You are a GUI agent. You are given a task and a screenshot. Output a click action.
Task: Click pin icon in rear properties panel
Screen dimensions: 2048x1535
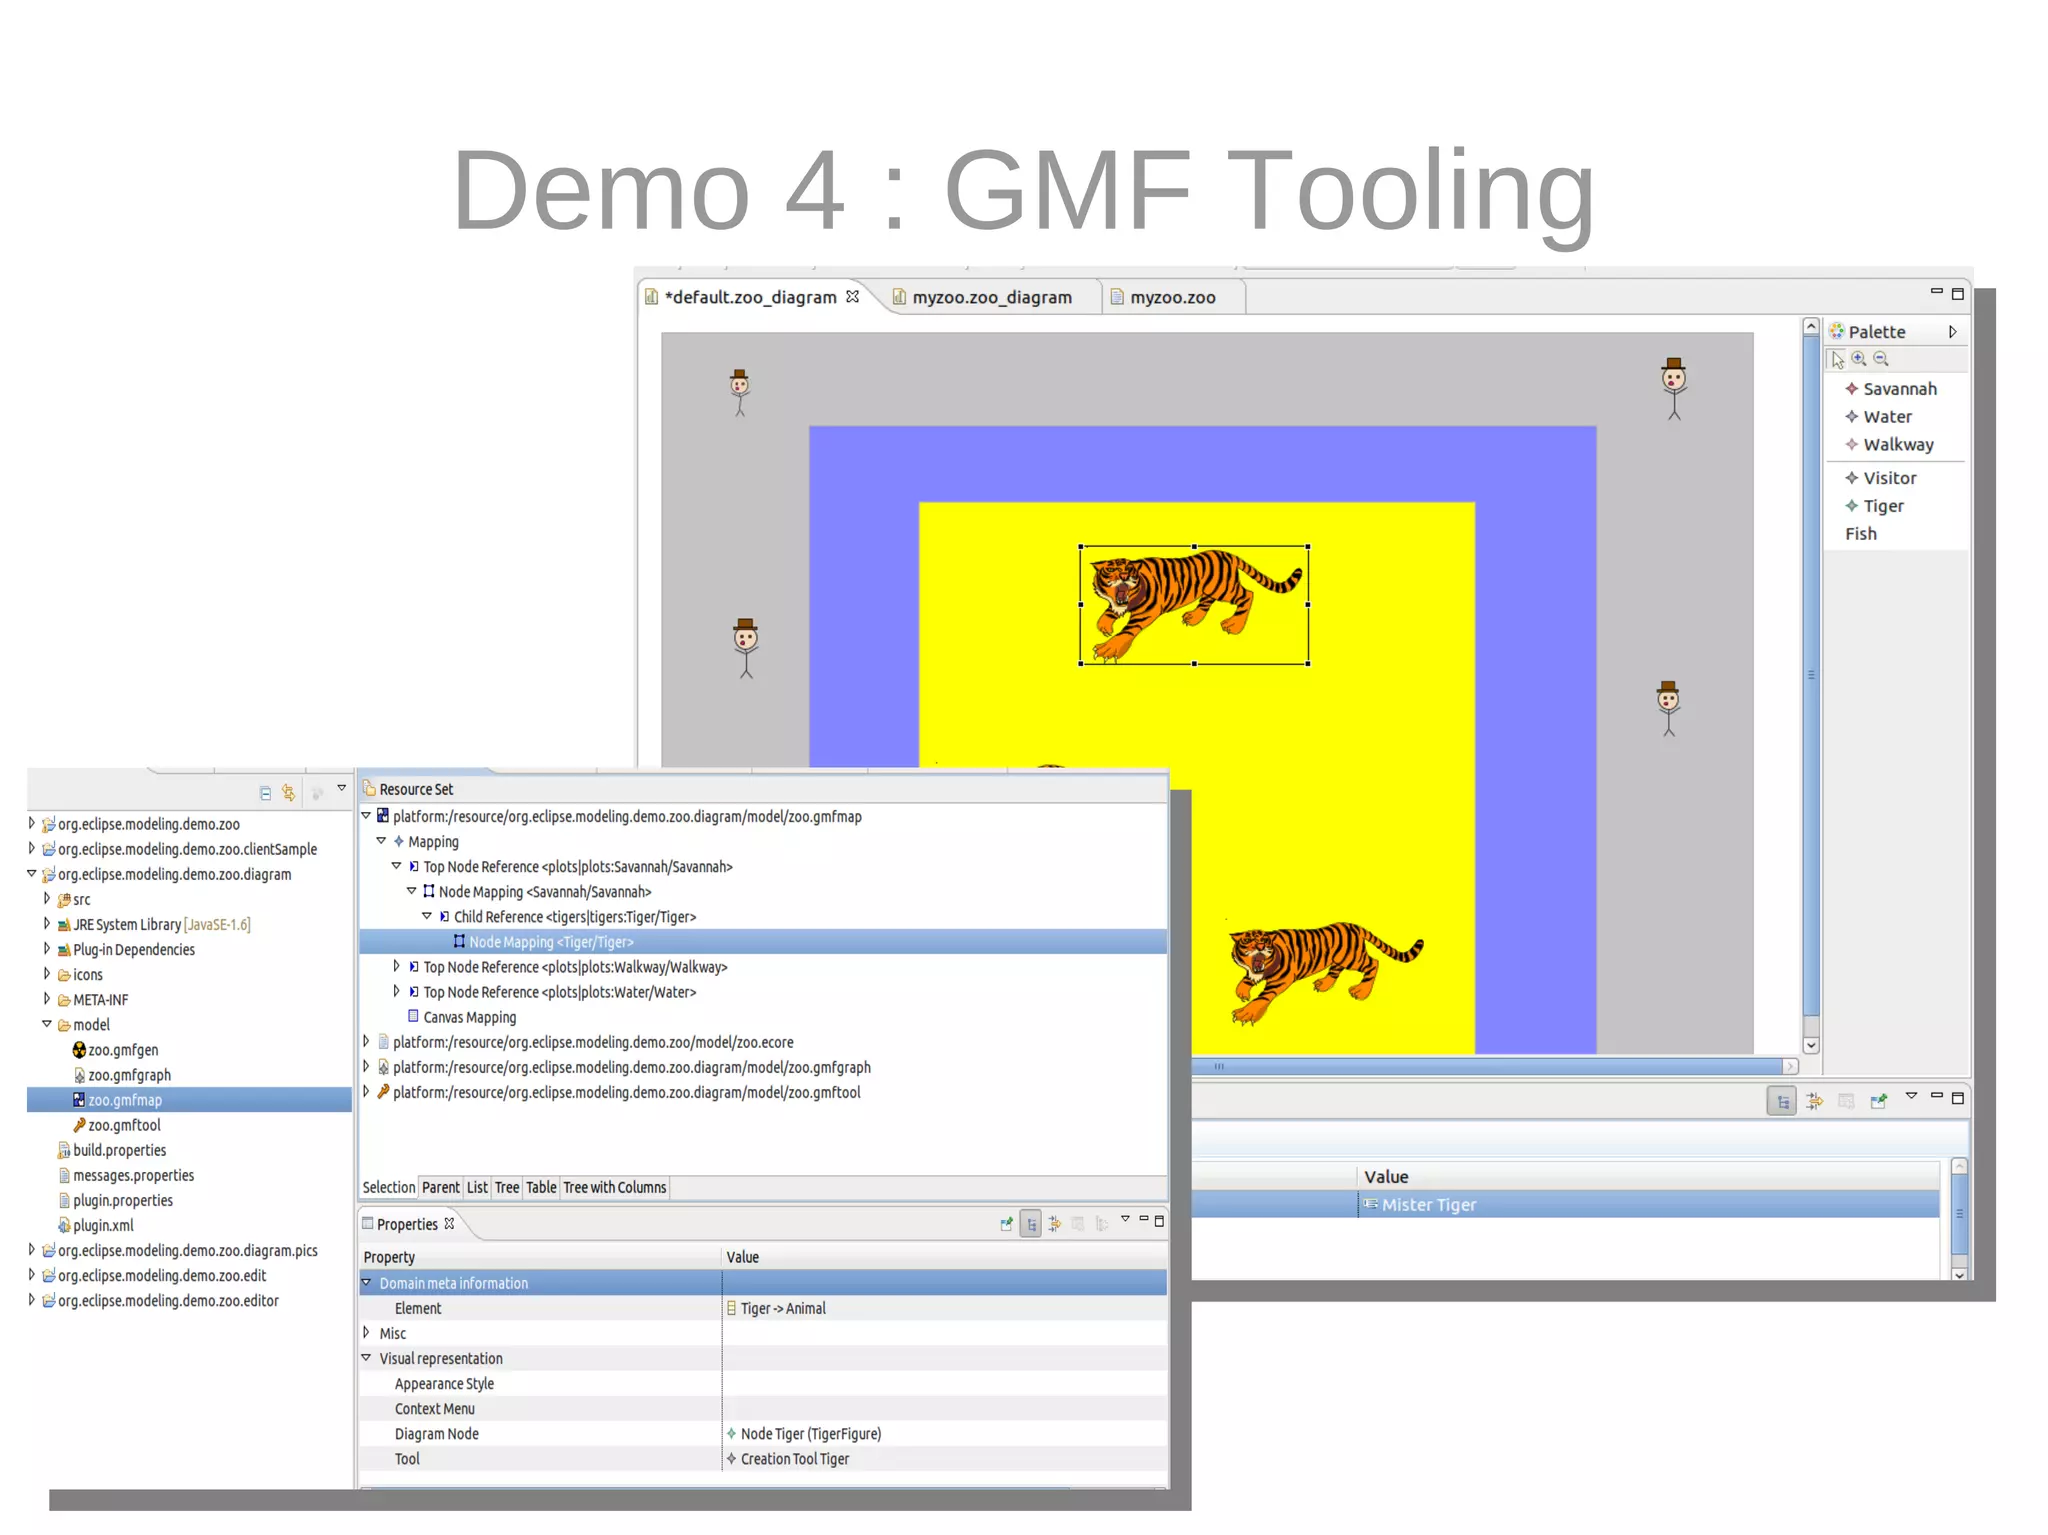1879,1101
